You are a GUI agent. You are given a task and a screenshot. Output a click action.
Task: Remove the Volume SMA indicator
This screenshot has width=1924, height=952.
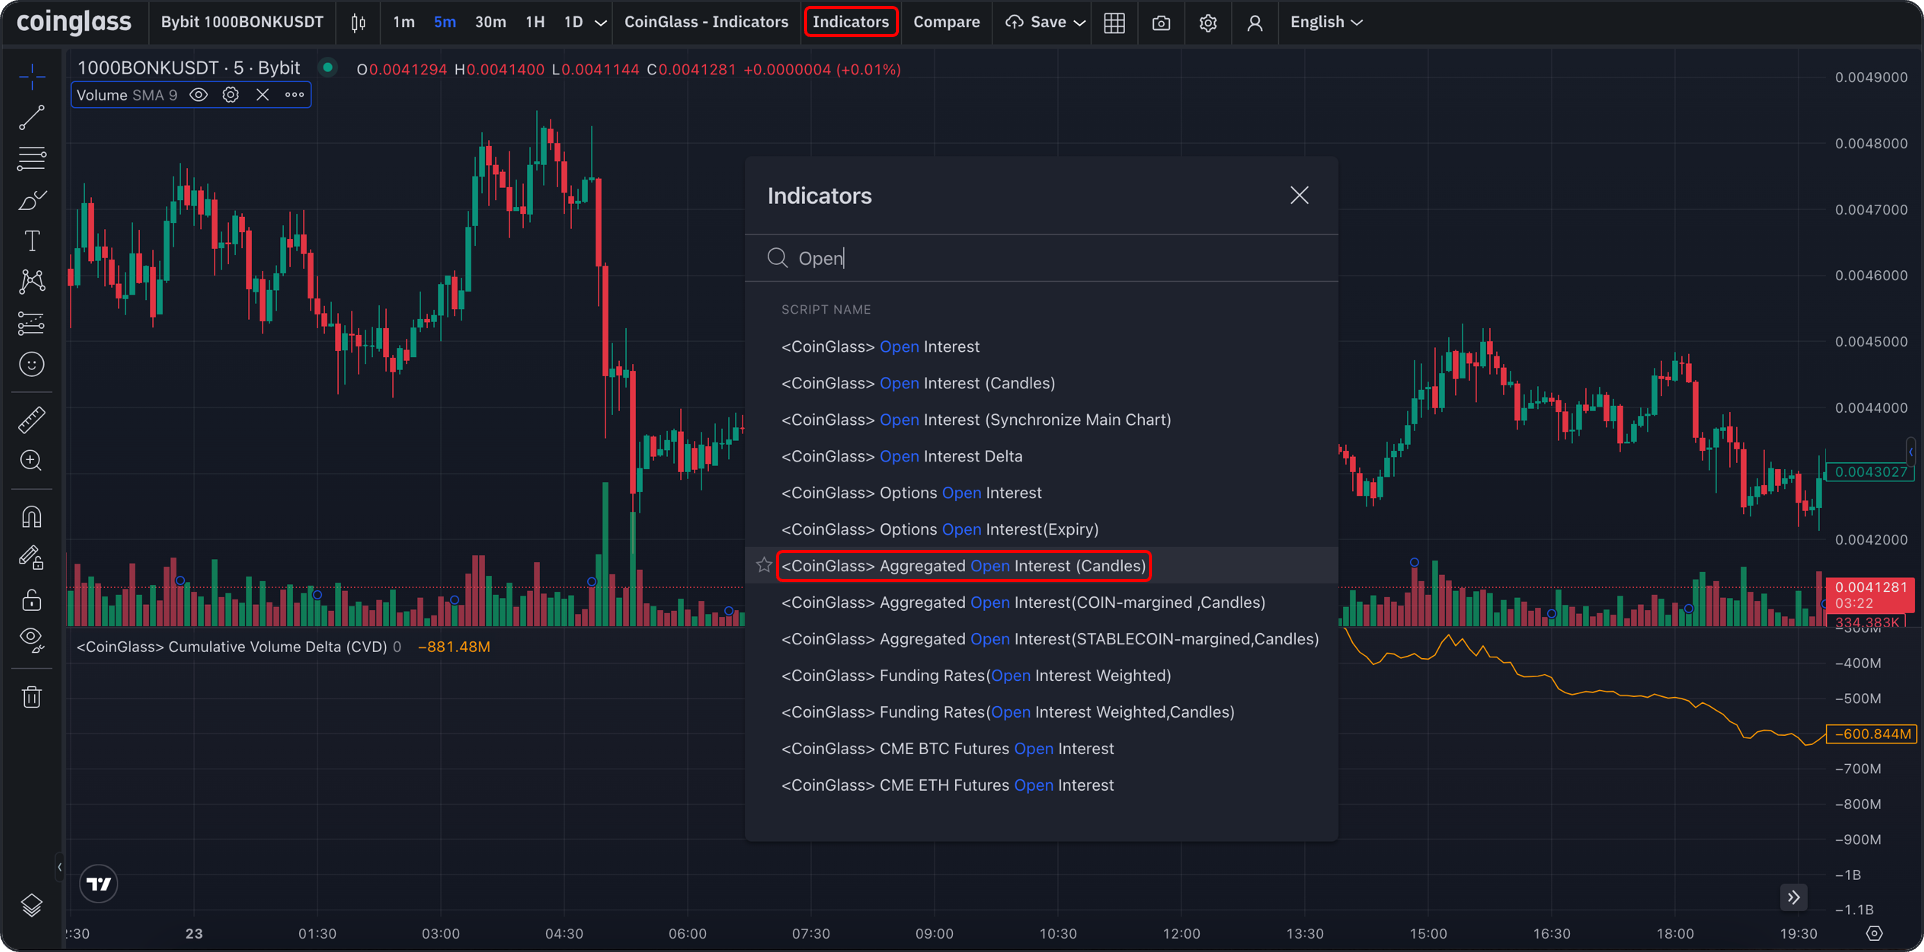coord(263,95)
